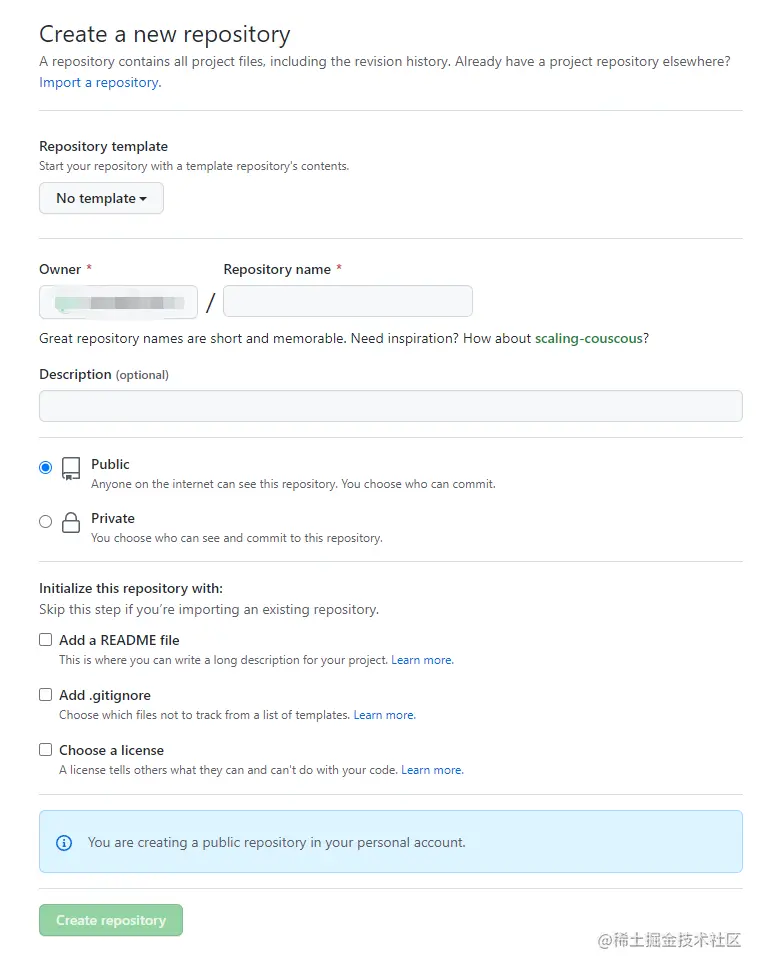Open Learn more link for .gitignore
This screenshot has width=766, height=974.
(384, 715)
